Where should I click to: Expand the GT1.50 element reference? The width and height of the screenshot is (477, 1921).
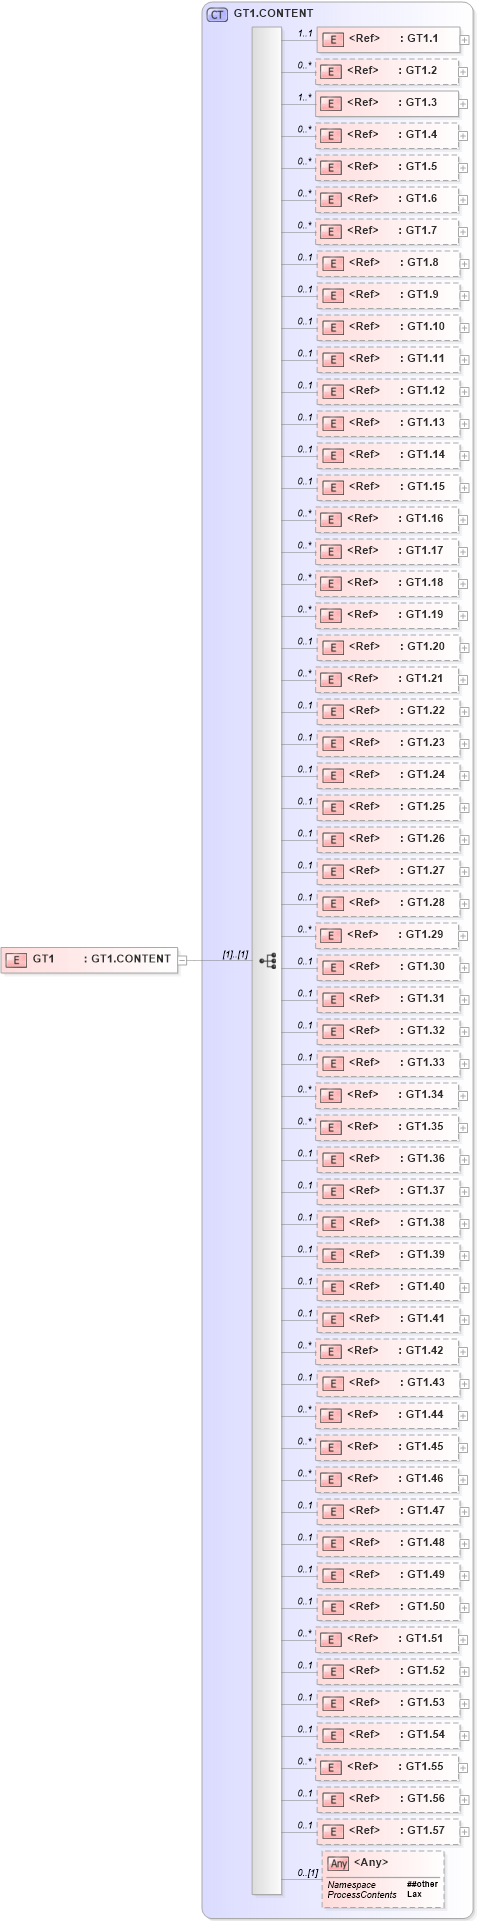click(x=464, y=1607)
